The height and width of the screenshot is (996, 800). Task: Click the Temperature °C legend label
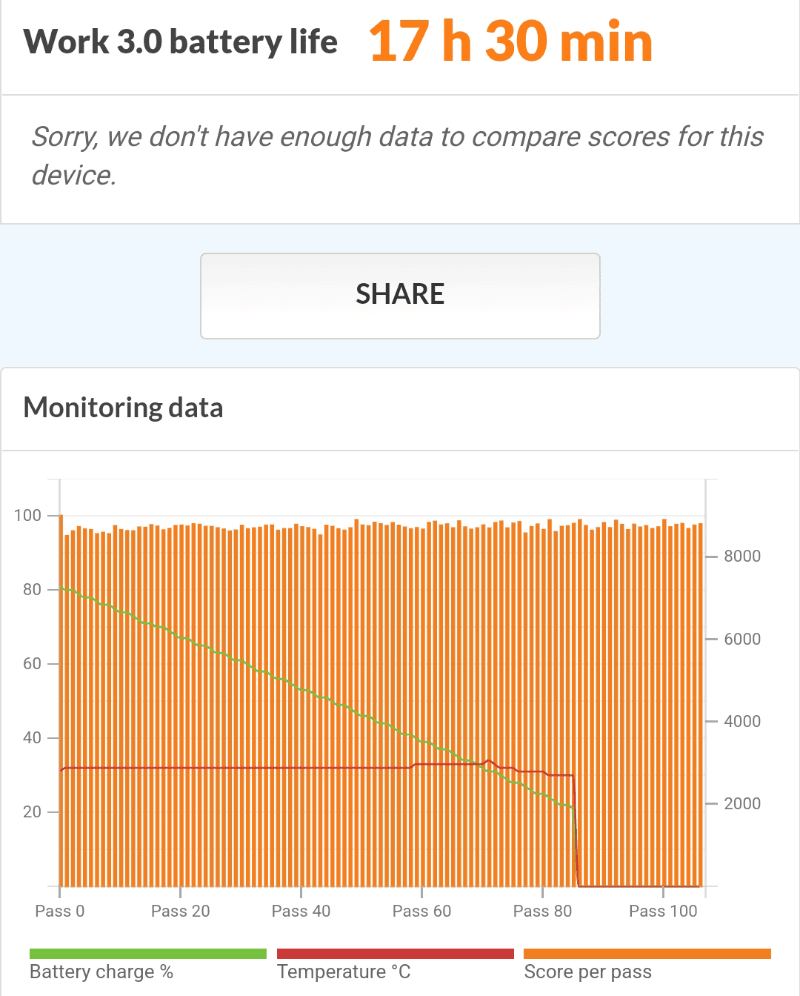(344, 972)
